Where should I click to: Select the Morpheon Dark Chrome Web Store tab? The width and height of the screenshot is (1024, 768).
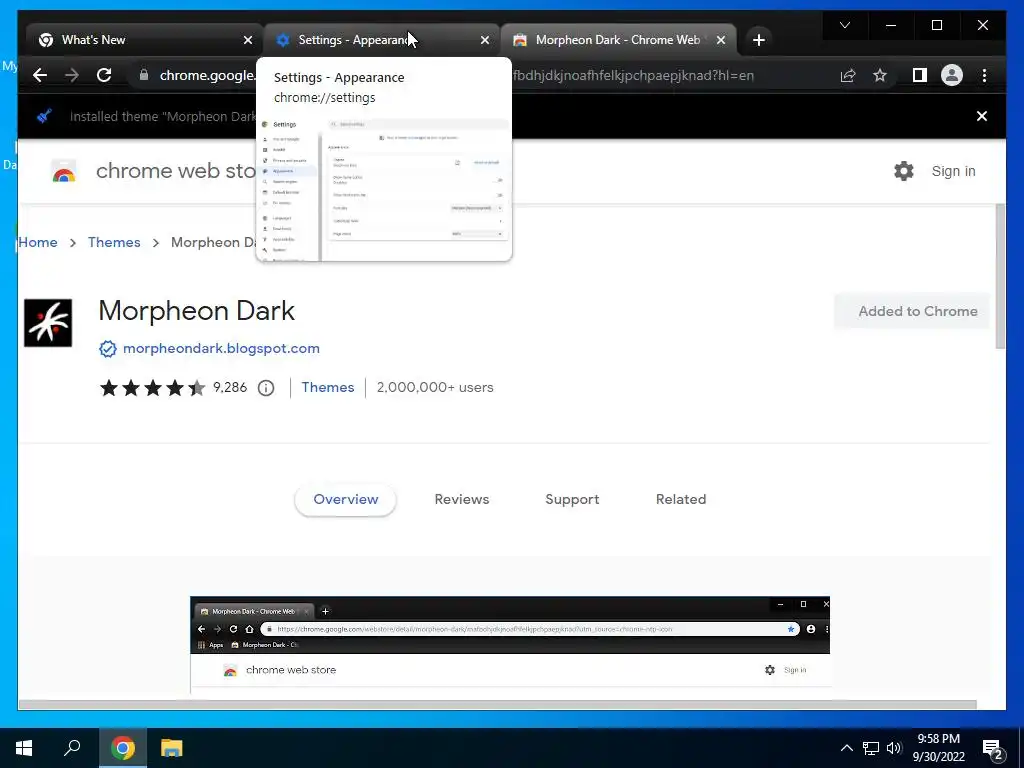618,40
